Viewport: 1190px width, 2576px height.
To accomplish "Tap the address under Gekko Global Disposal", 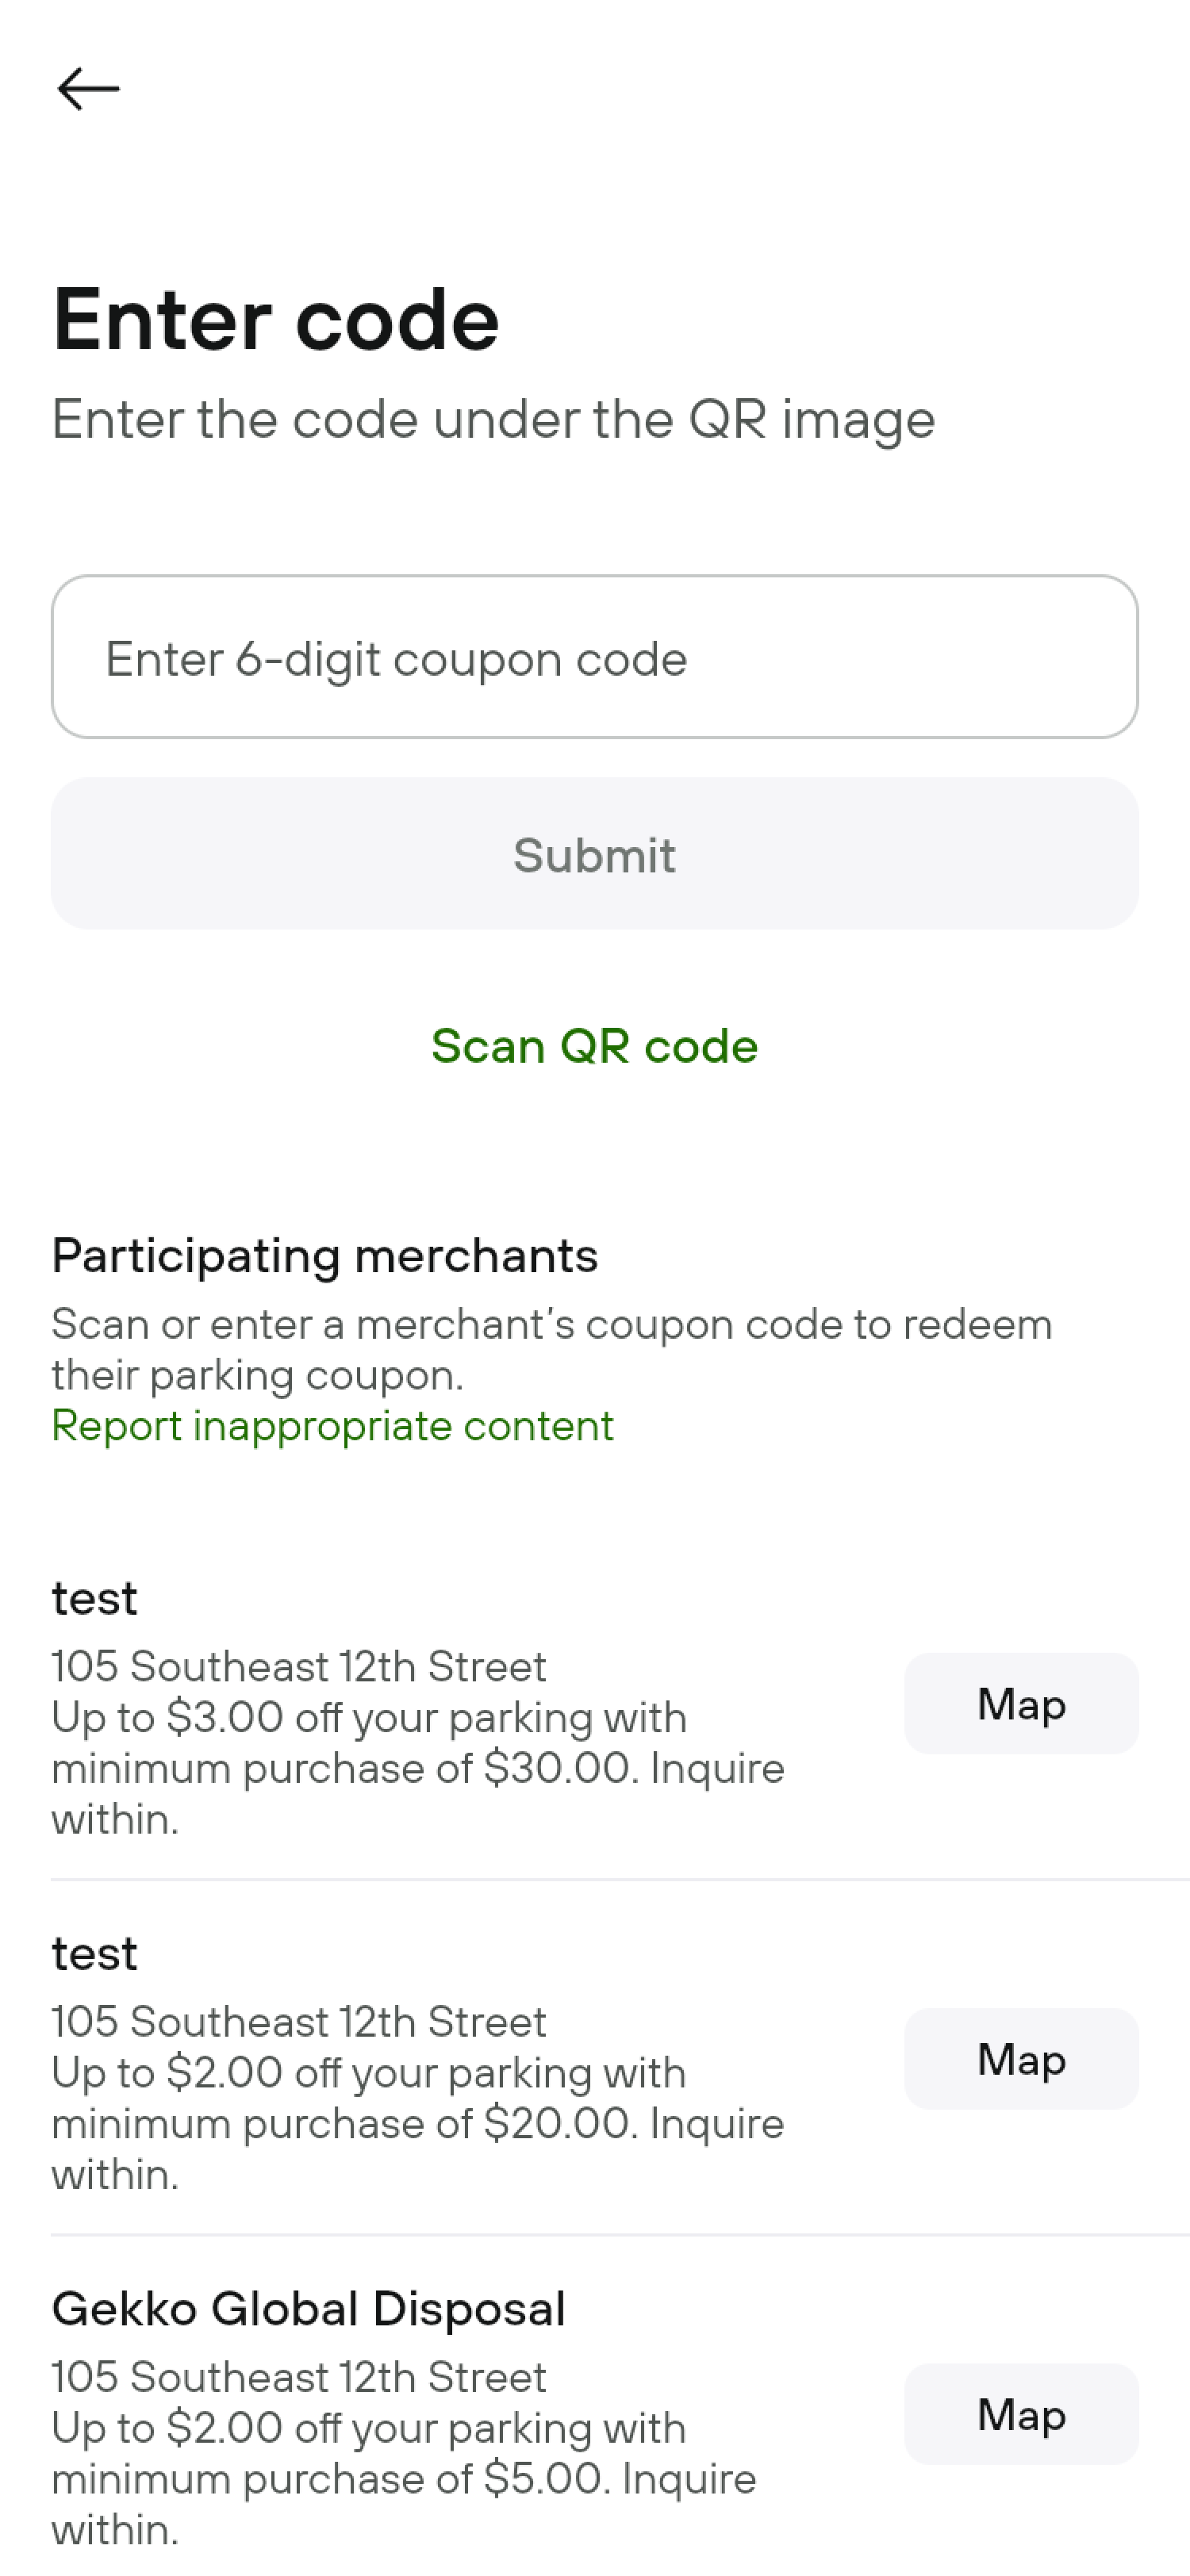I will tap(298, 2377).
